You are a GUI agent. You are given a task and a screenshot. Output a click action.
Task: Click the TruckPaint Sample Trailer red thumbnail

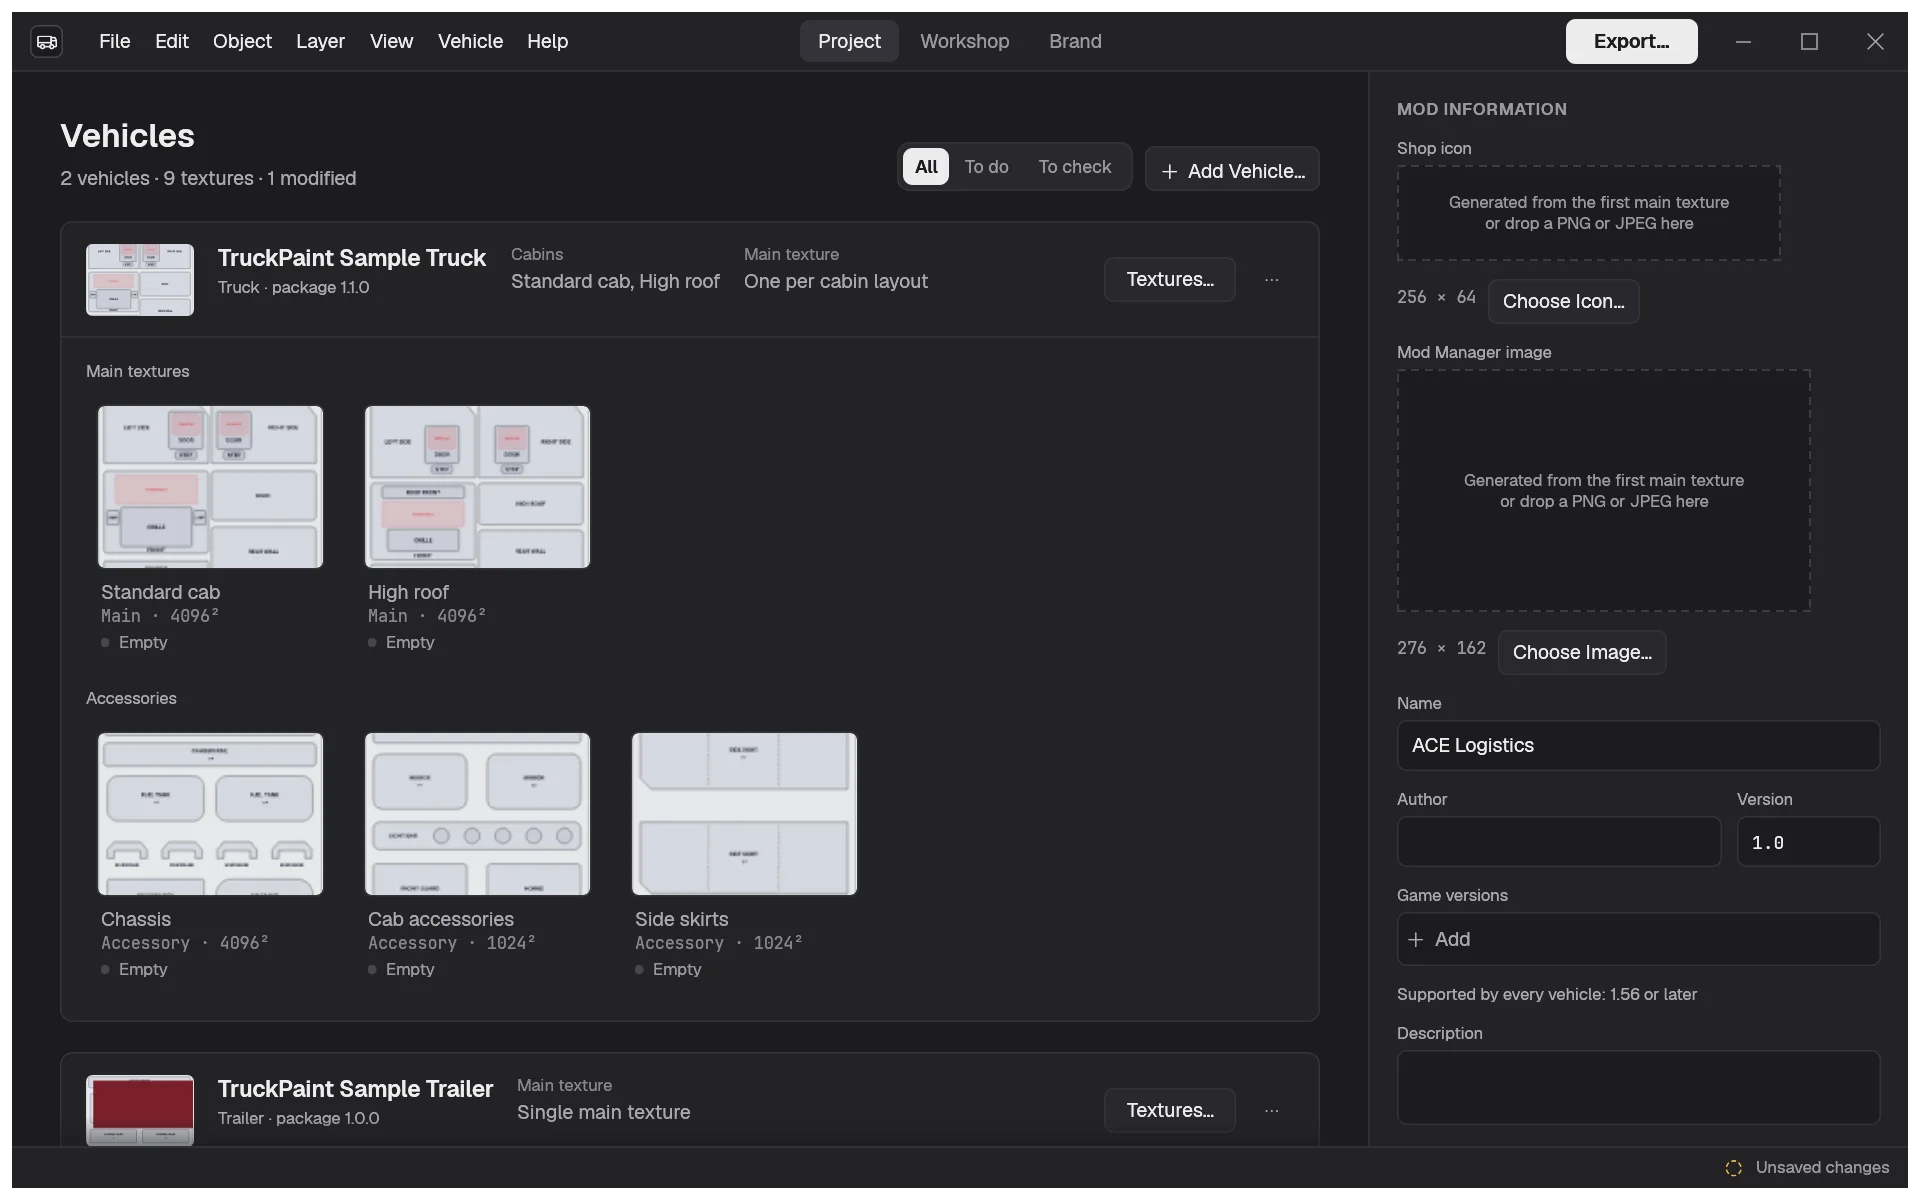(140, 1110)
